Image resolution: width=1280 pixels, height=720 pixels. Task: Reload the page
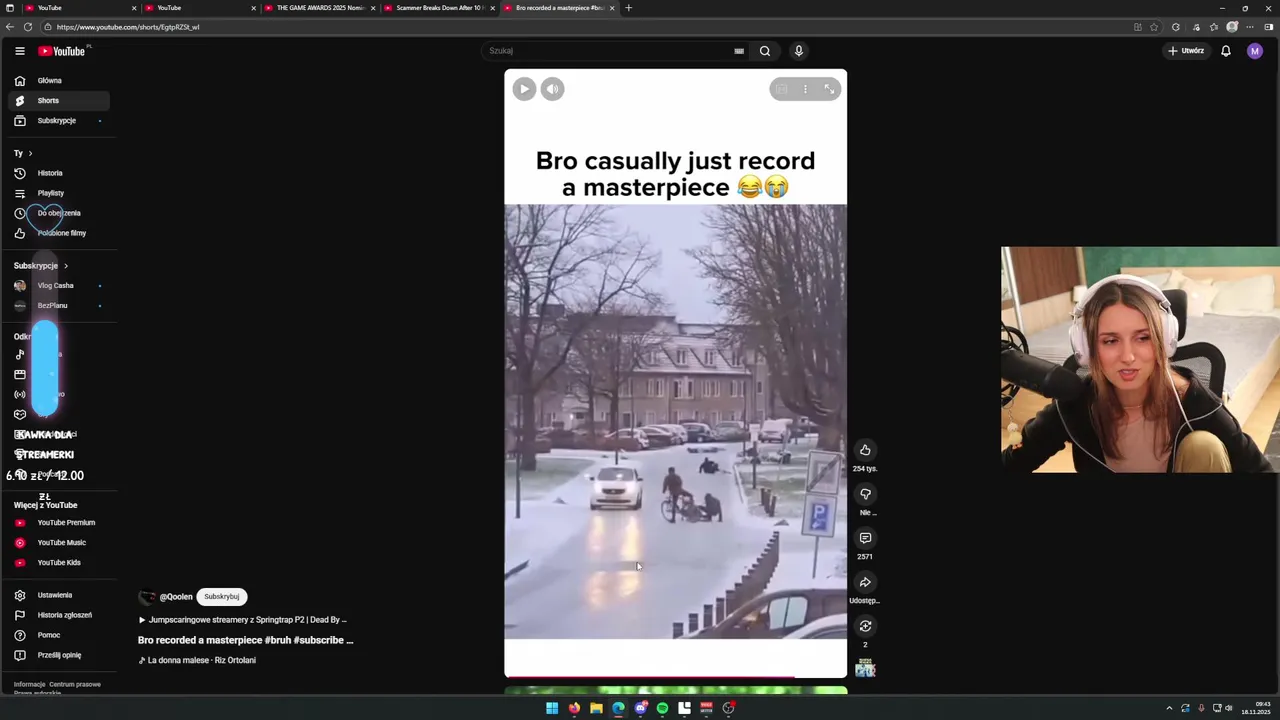click(28, 27)
